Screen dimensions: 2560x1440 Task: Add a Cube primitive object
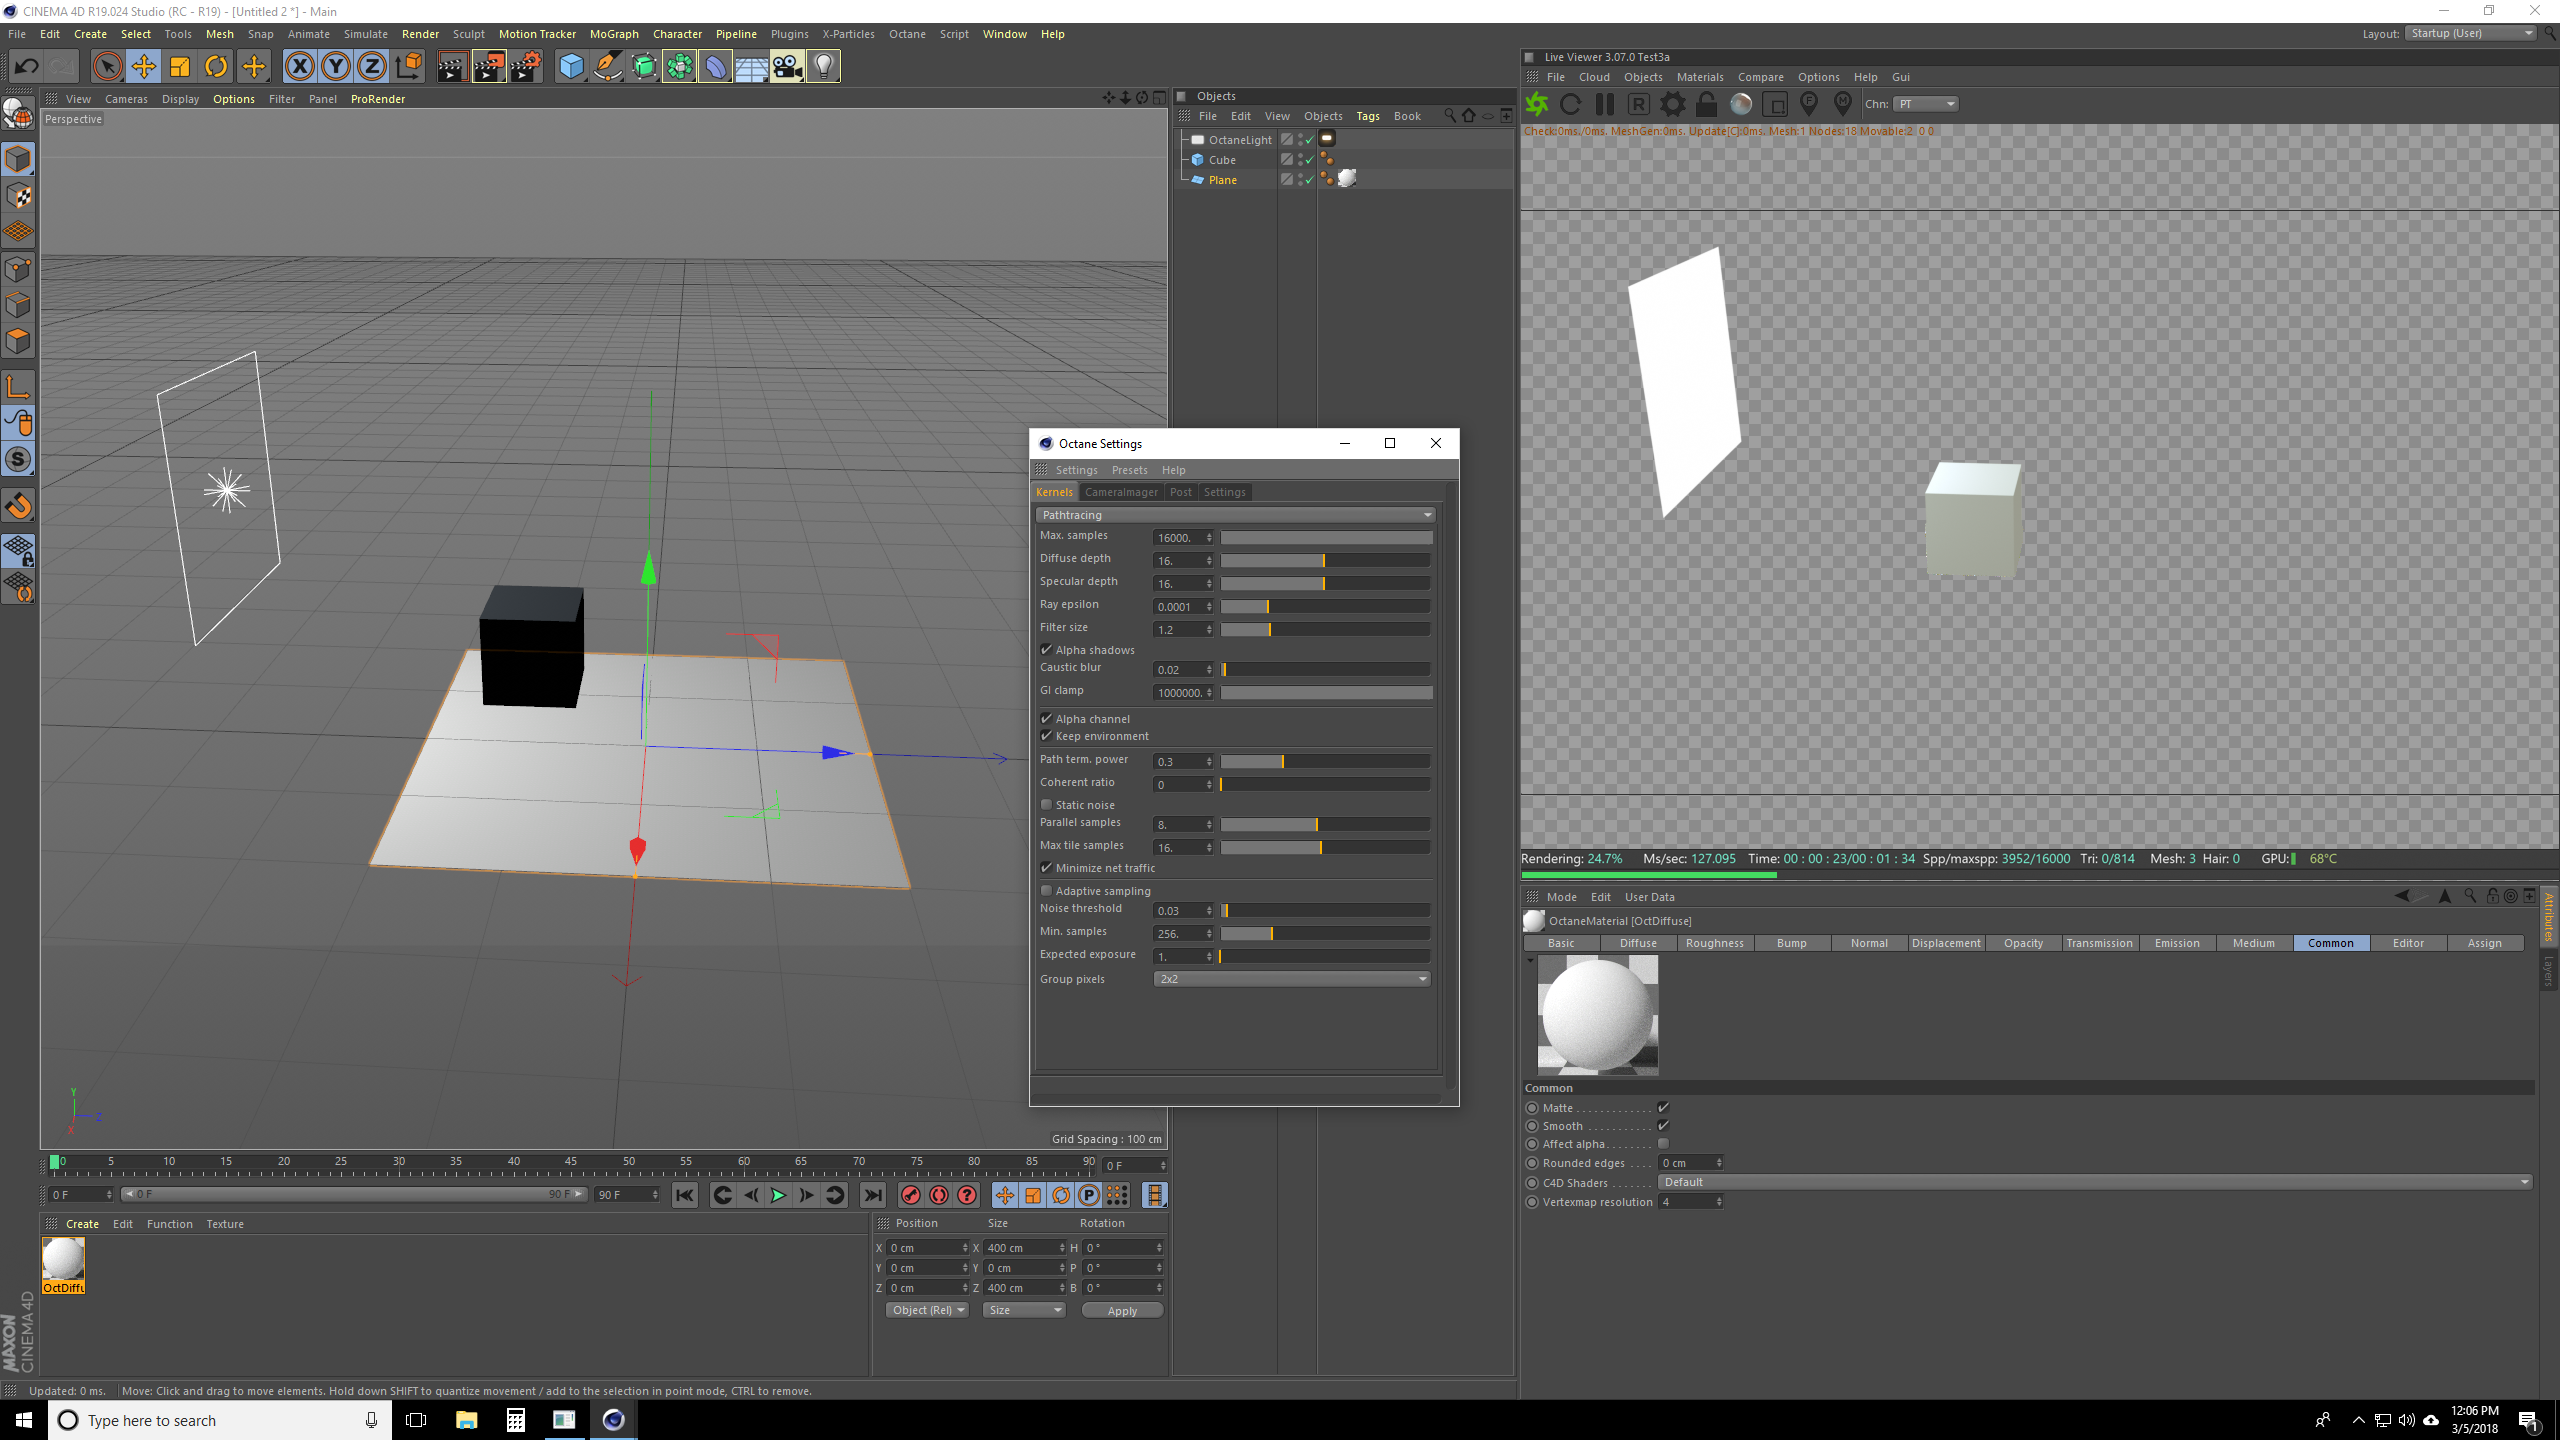coord(571,67)
